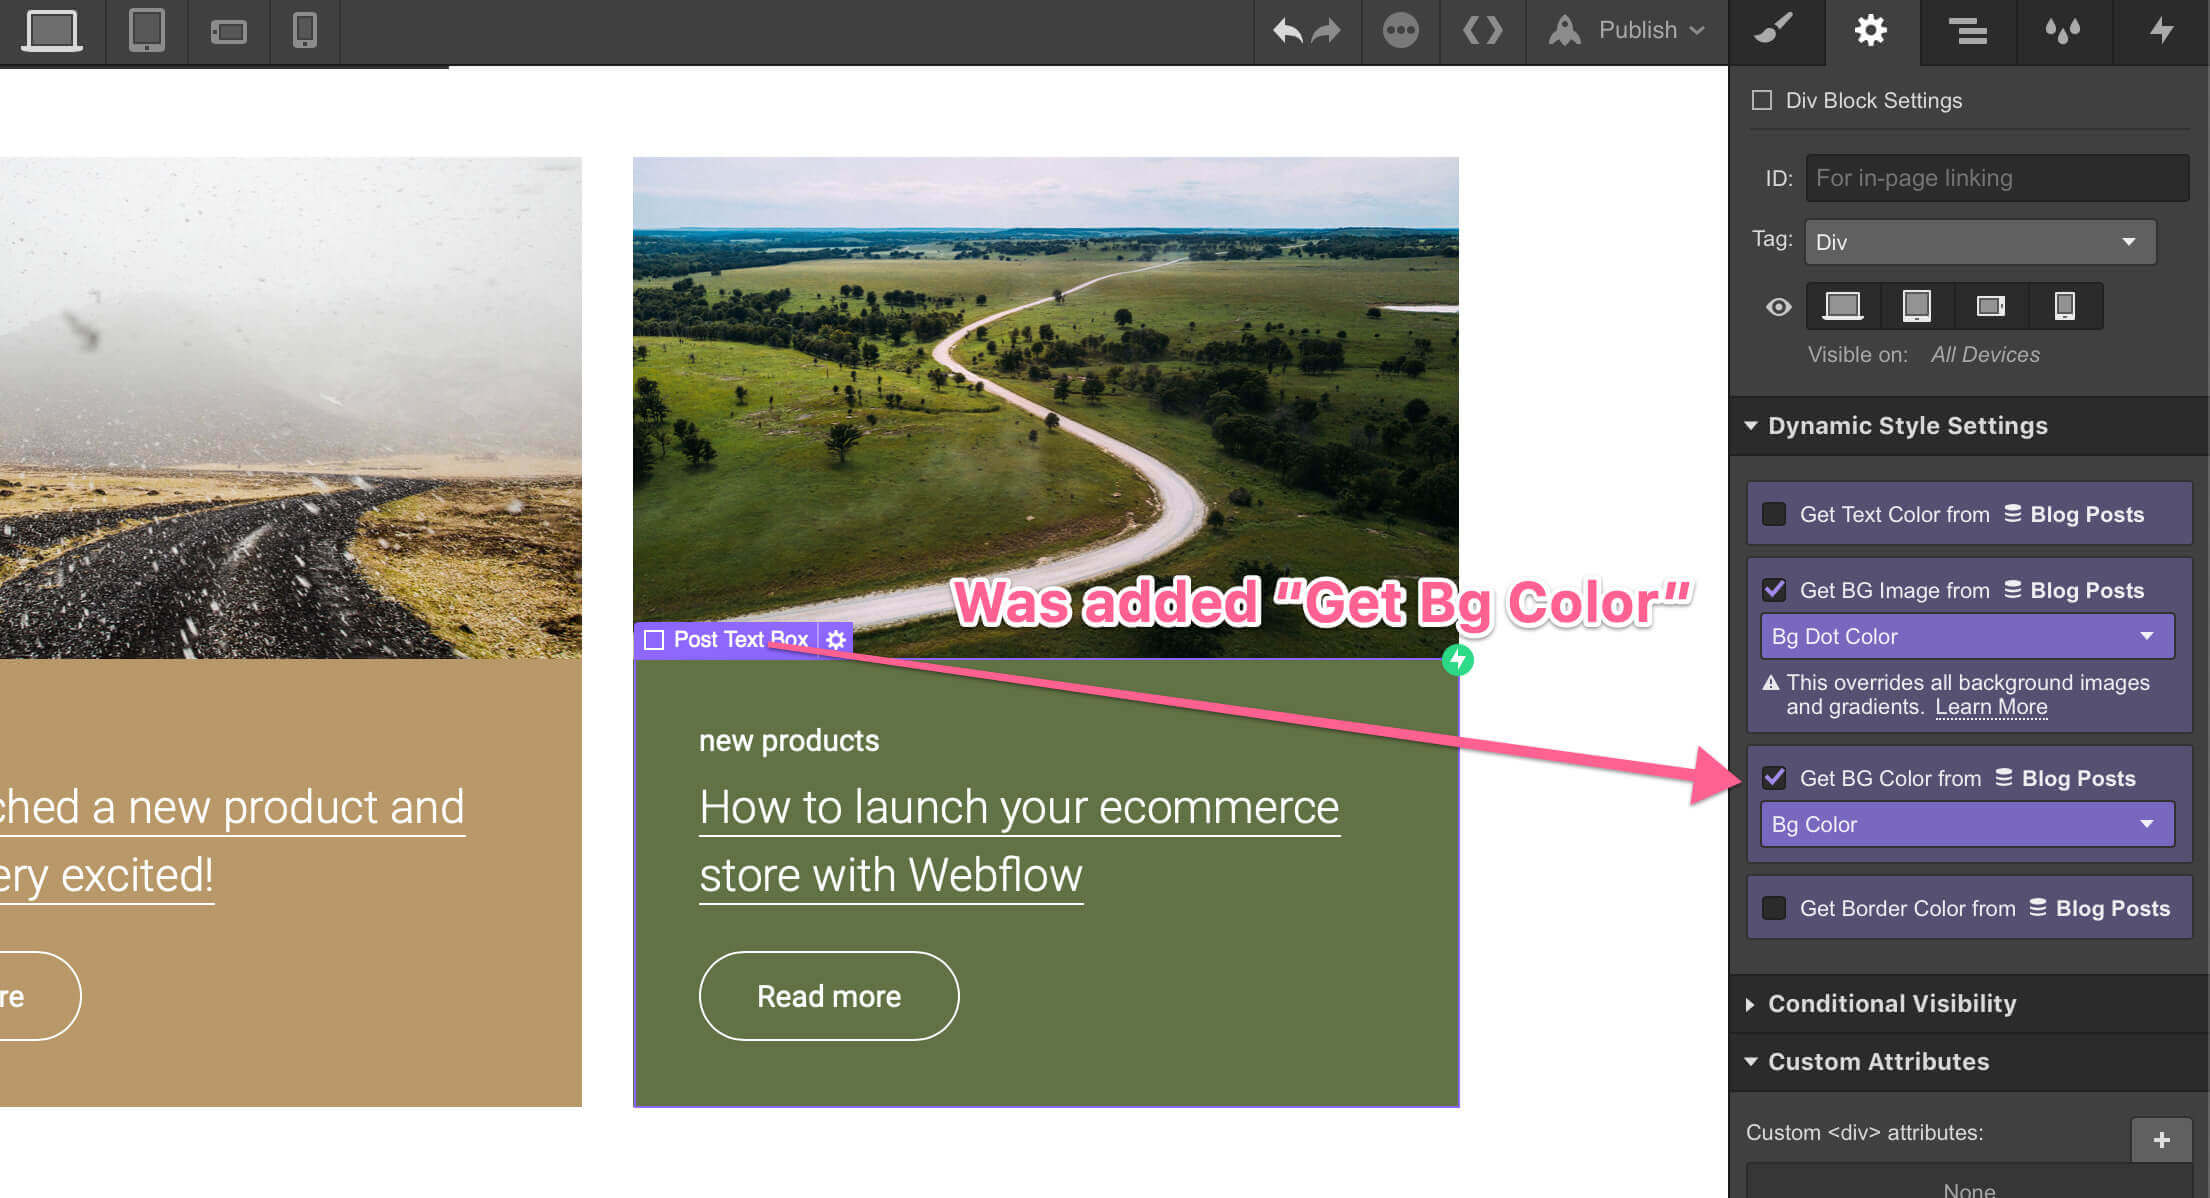2210x1198 pixels.
Task: Enable Get Text Color from Blog Posts
Action: point(1774,514)
